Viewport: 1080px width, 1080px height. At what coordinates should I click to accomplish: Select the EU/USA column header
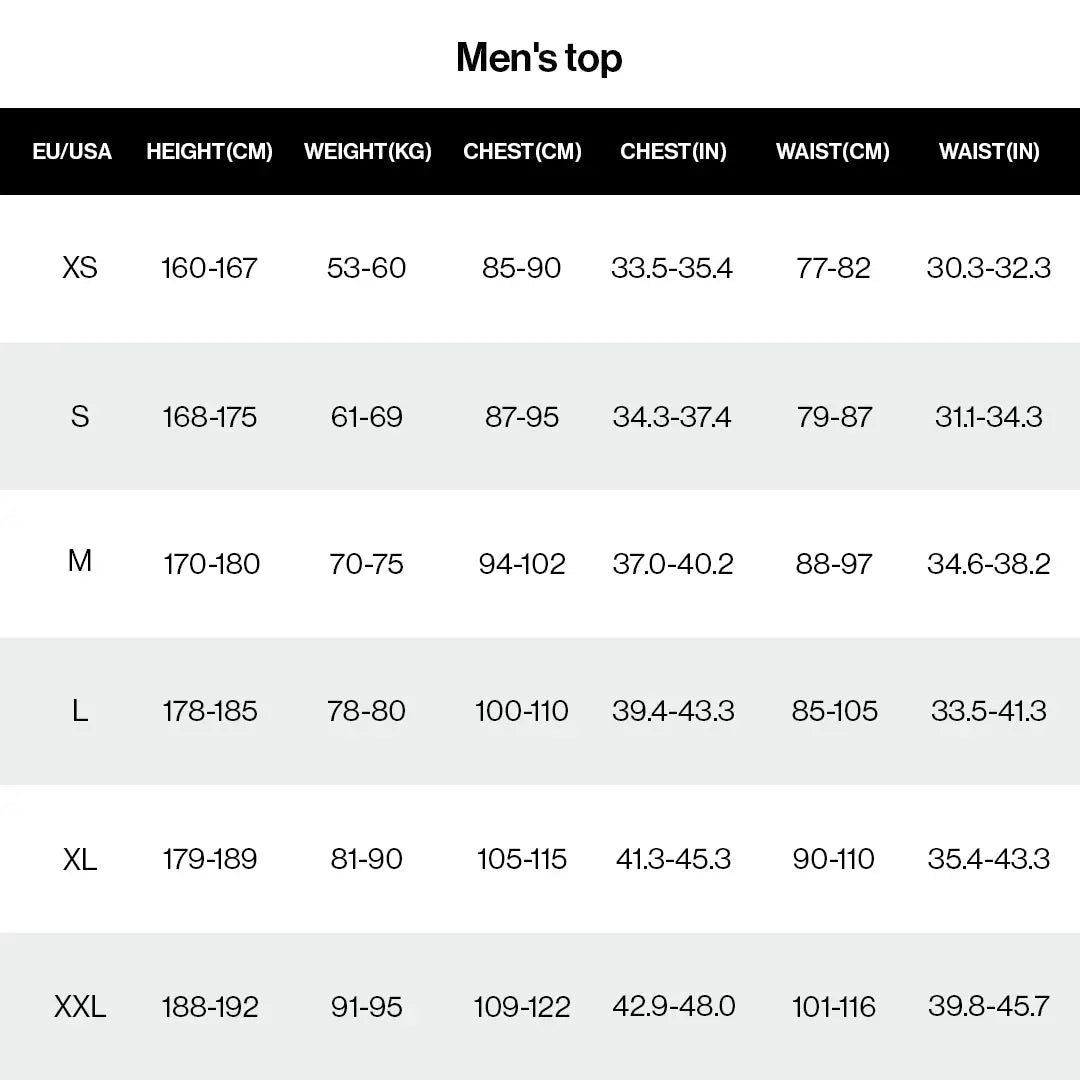coord(72,152)
